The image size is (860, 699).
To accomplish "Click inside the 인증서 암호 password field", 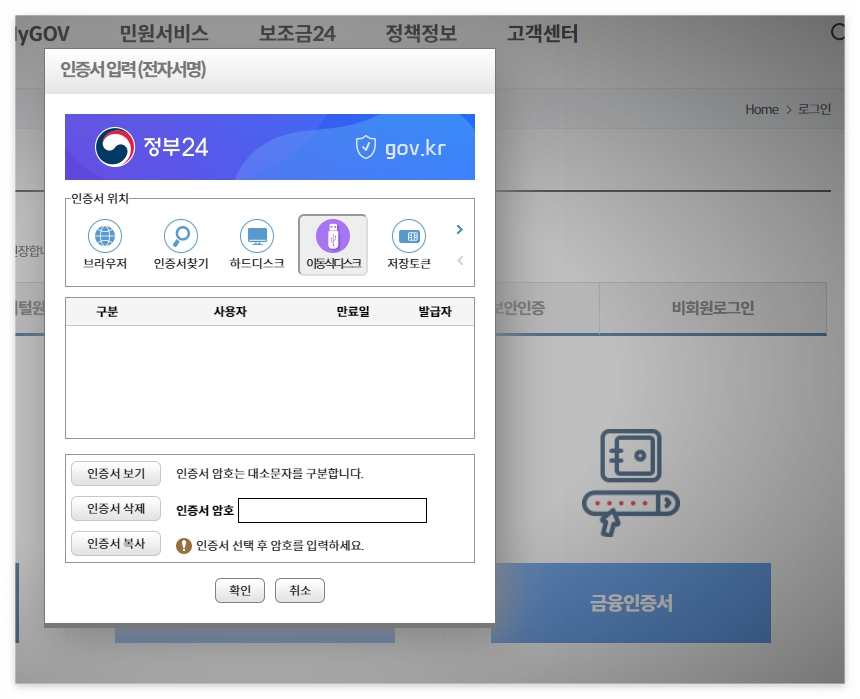I will pos(333,510).
